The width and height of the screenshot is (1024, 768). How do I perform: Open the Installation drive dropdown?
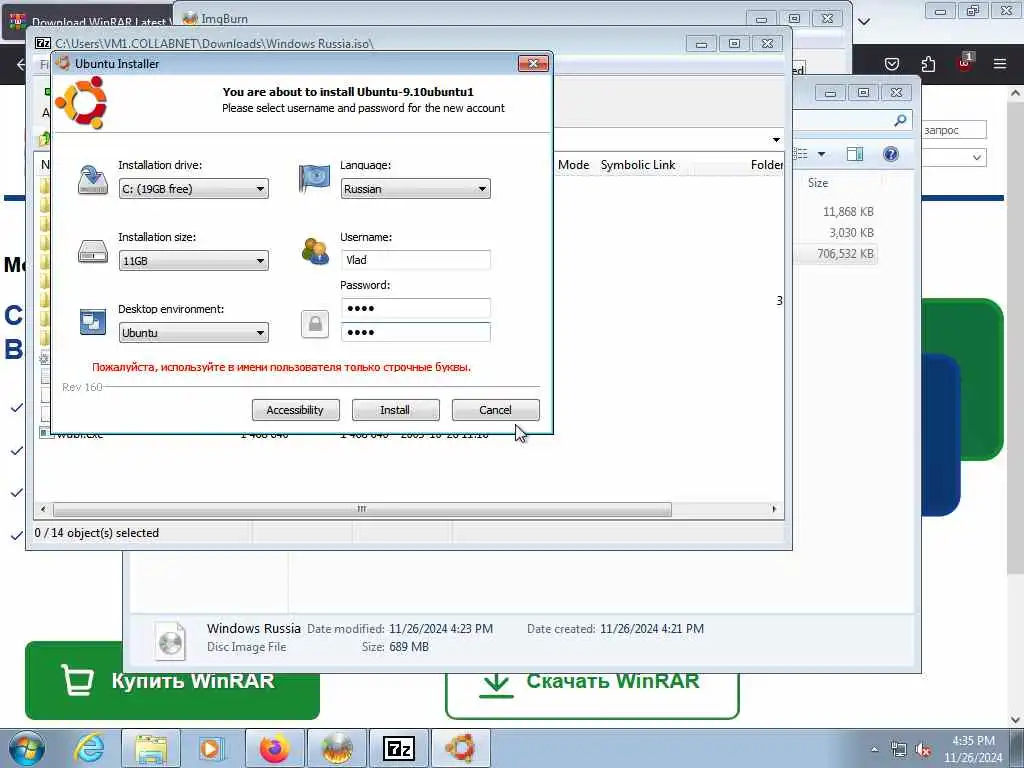click(x=193, y=189)
